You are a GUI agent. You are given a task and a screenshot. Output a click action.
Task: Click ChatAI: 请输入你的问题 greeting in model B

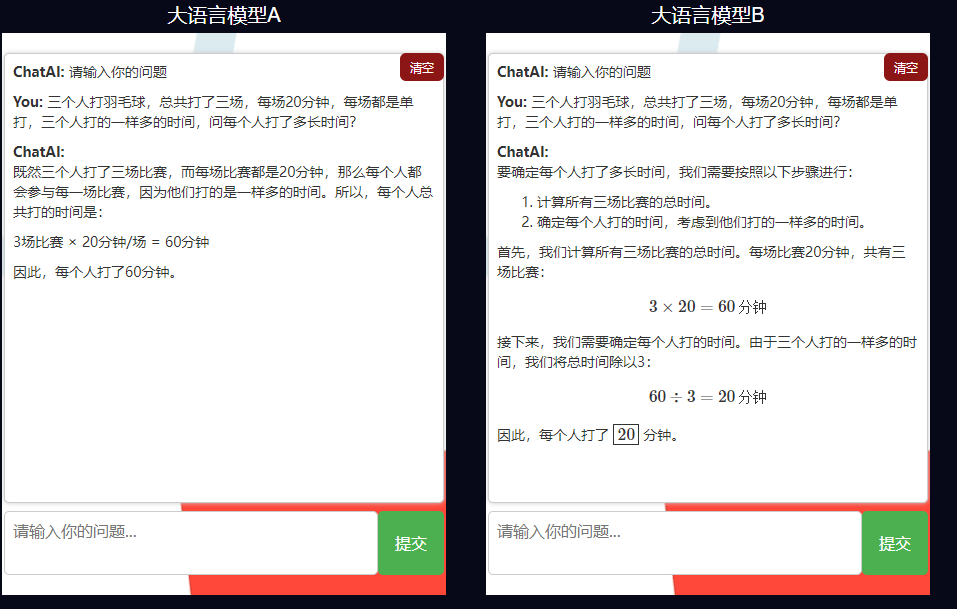(x=574, y=72)
